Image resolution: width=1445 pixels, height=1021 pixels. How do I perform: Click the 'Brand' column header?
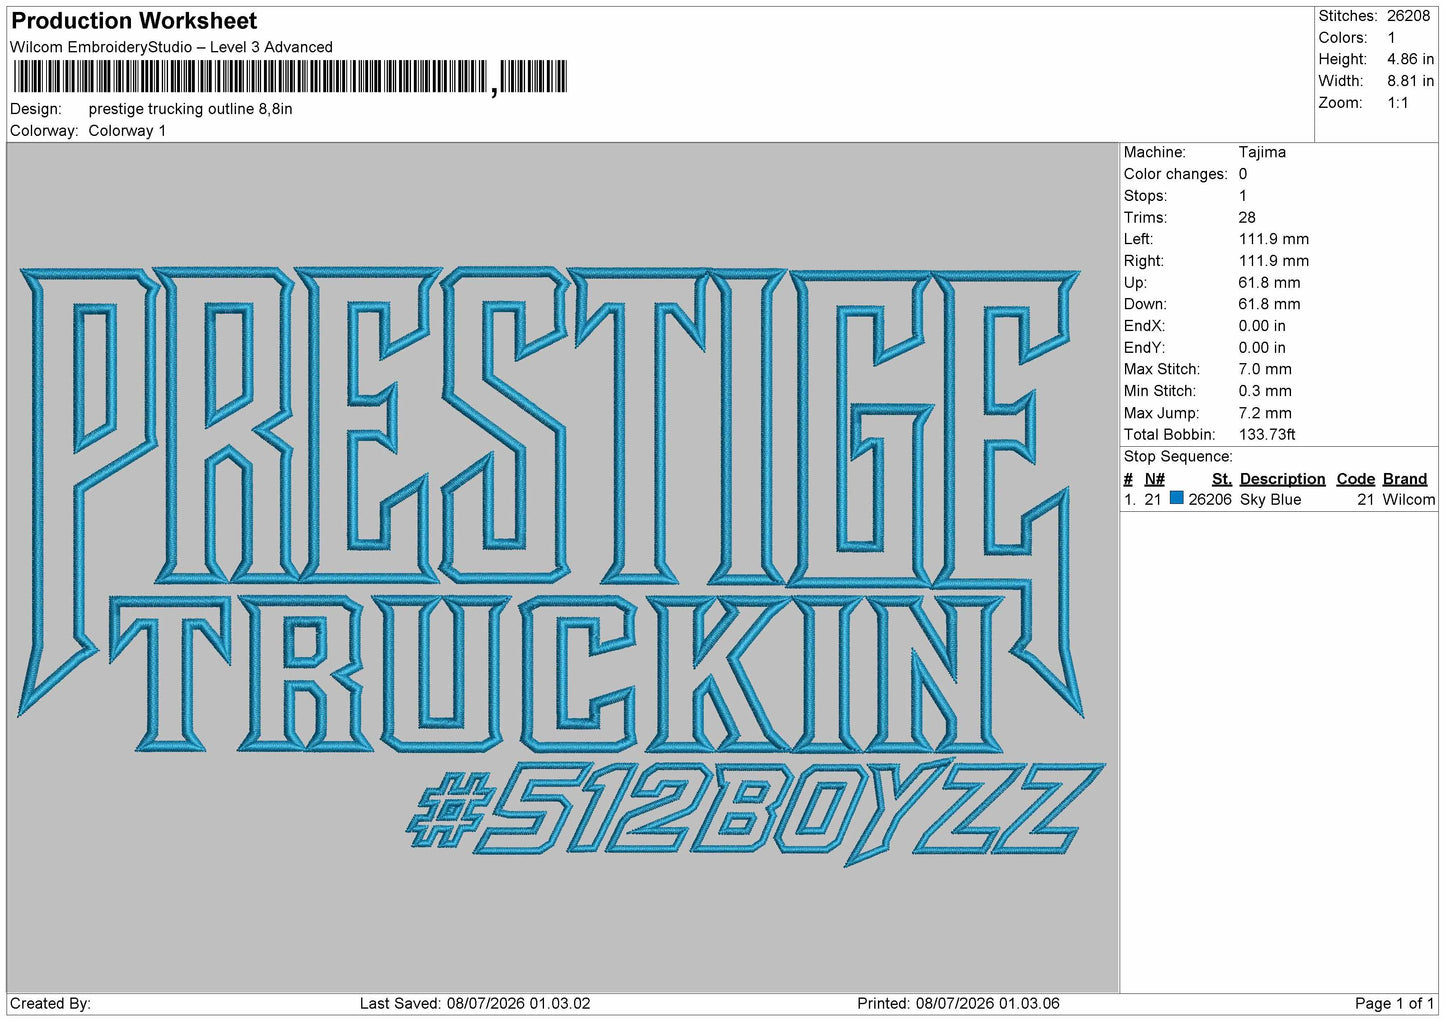tap(1405, 479)
